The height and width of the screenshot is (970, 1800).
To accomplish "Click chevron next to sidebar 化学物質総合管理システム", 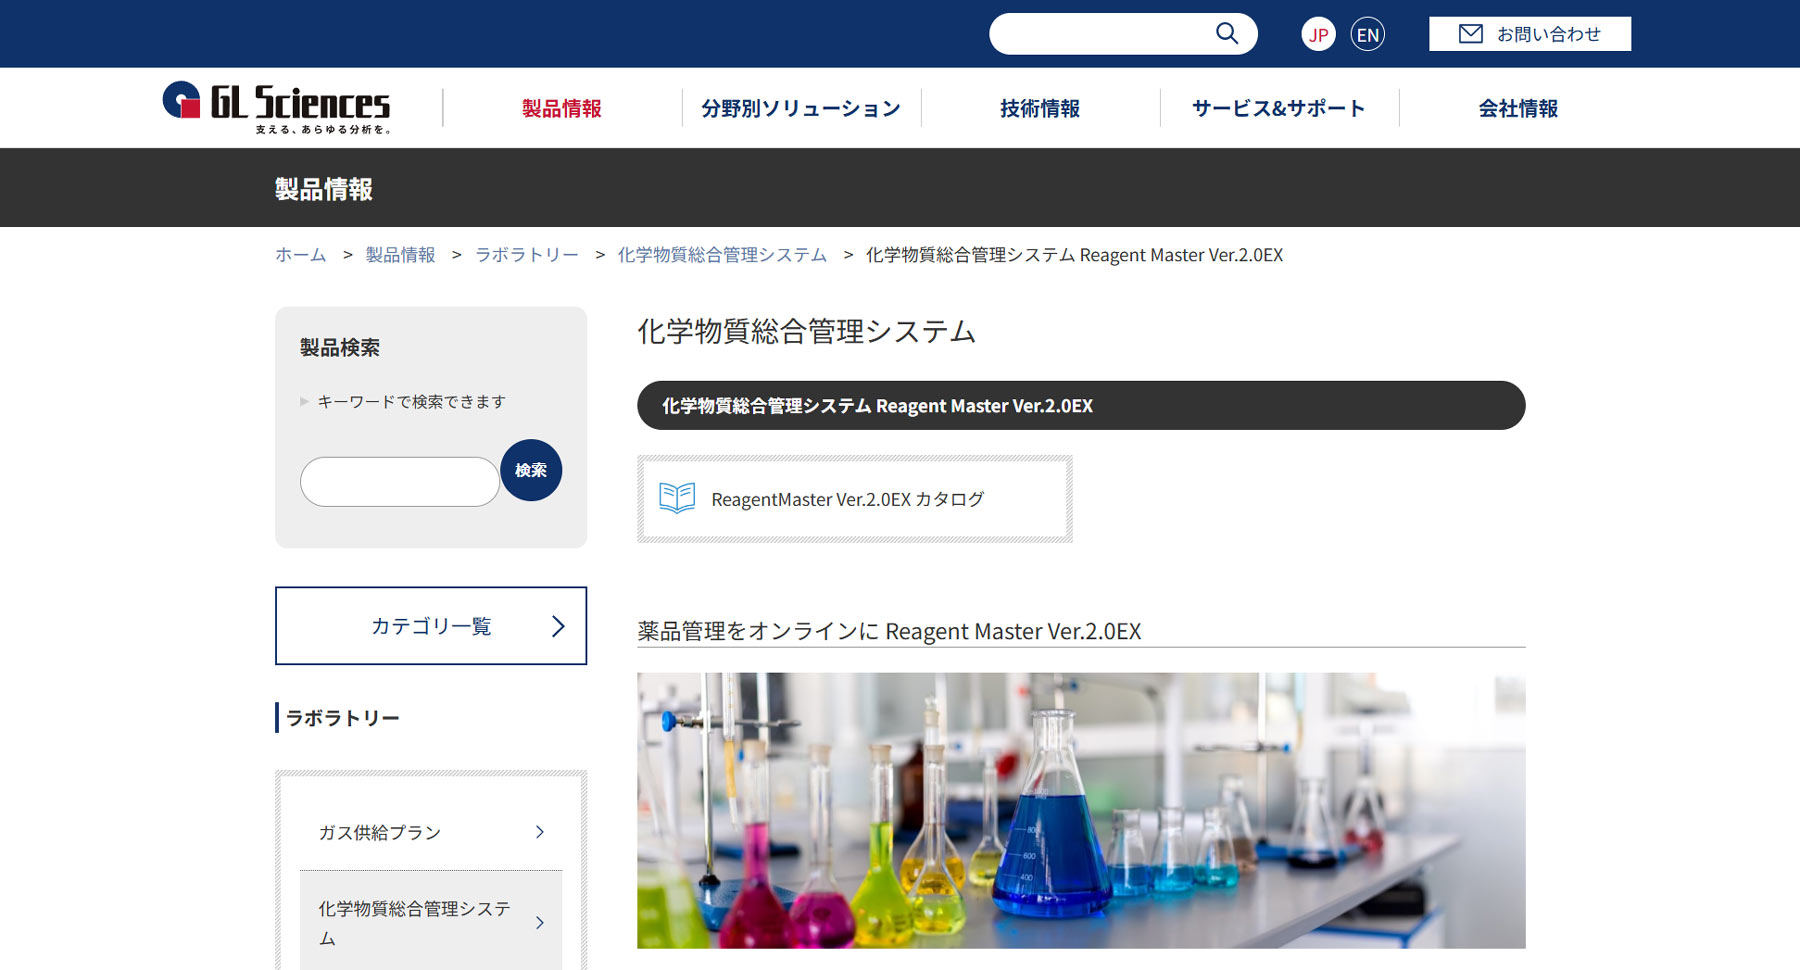I will [x=540, y=923].
